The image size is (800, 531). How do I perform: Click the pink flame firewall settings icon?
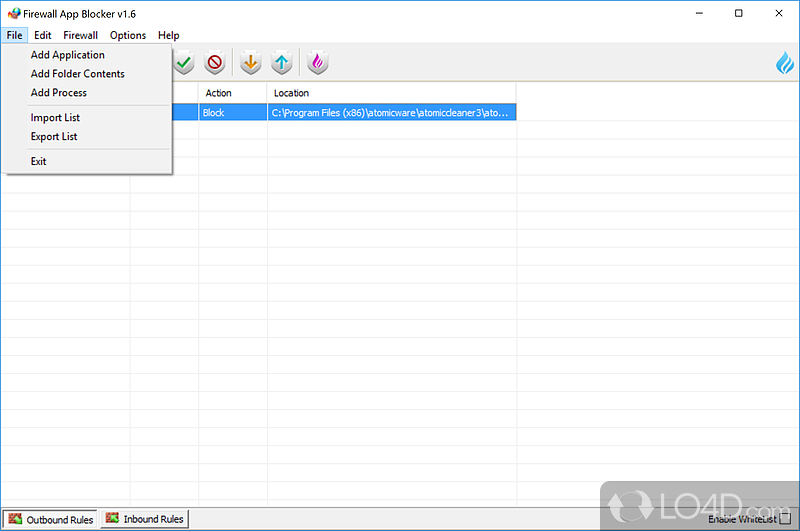point(317,64)
